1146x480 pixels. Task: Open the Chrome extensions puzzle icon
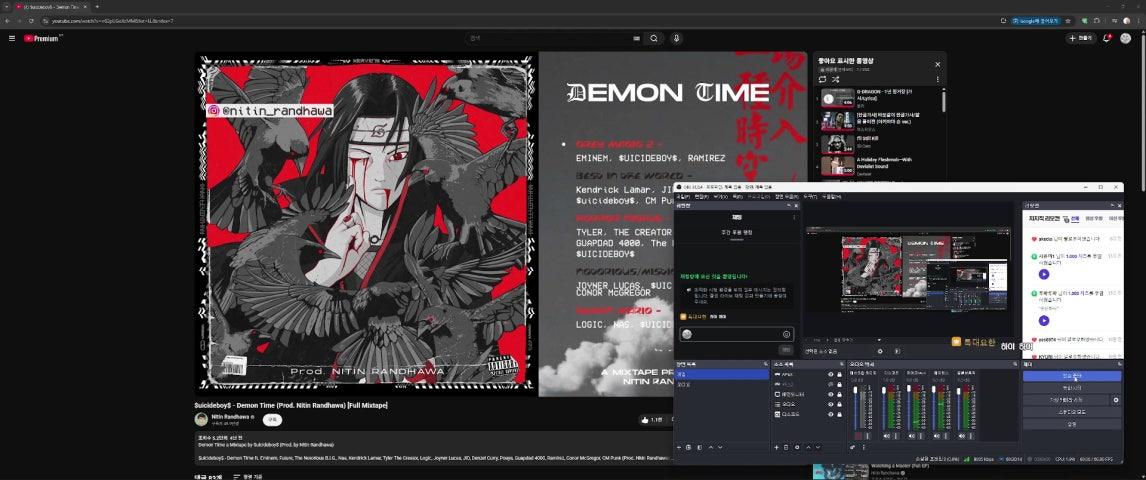click(1096, 20)
